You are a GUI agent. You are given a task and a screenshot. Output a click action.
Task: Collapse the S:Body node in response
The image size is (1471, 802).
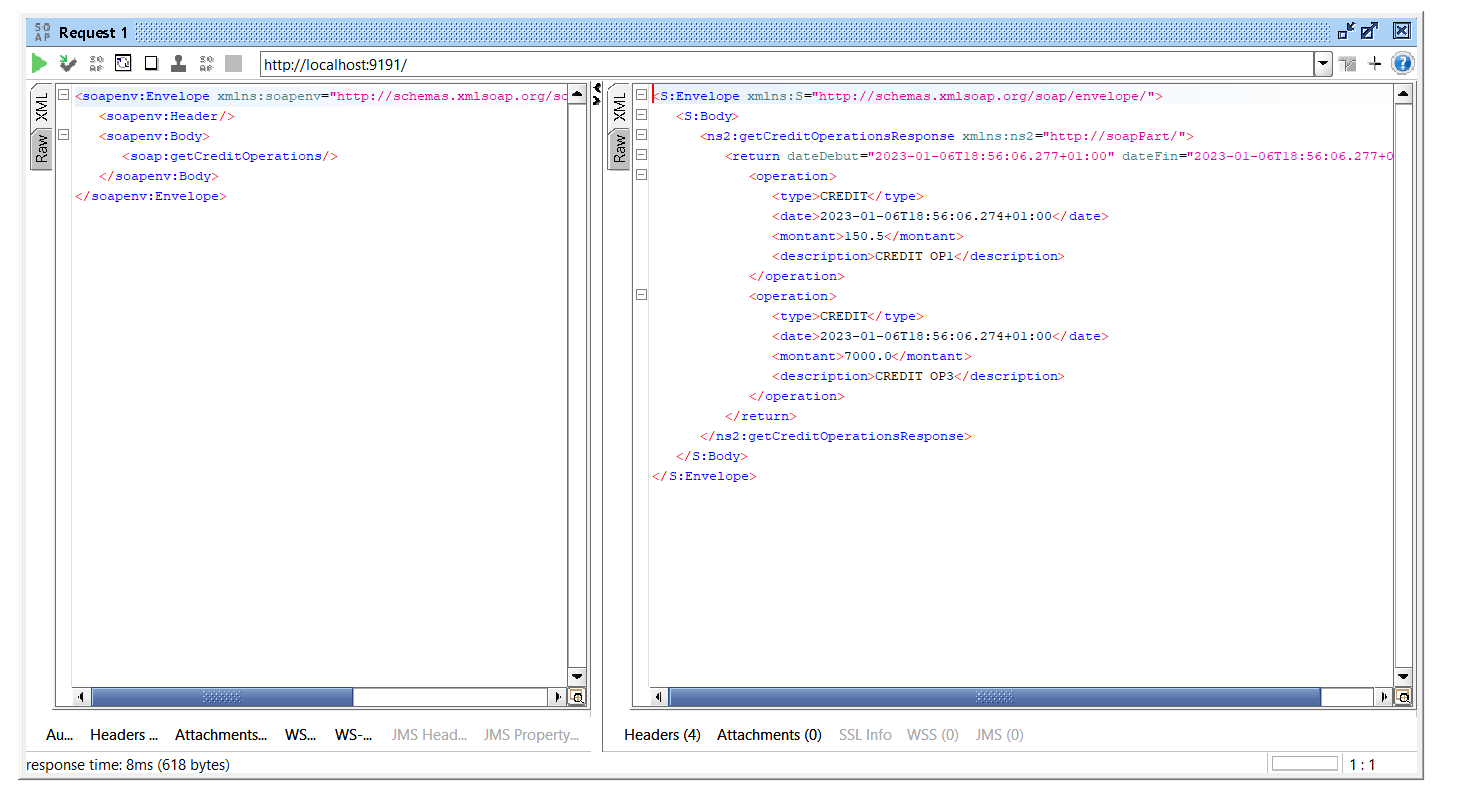pos(641,116)
